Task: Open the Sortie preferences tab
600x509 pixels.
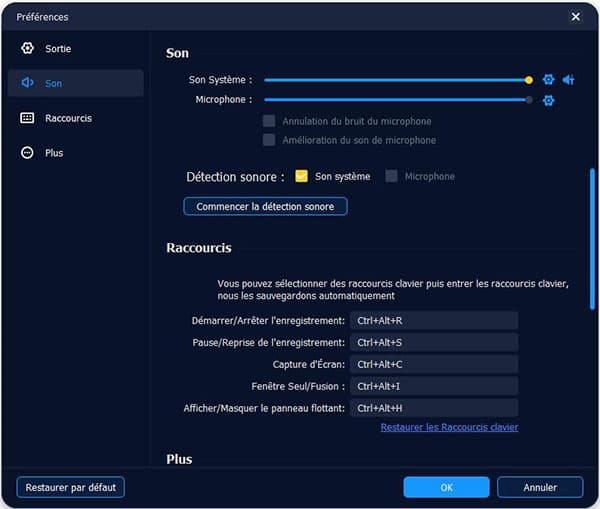Action: point(58,48)
